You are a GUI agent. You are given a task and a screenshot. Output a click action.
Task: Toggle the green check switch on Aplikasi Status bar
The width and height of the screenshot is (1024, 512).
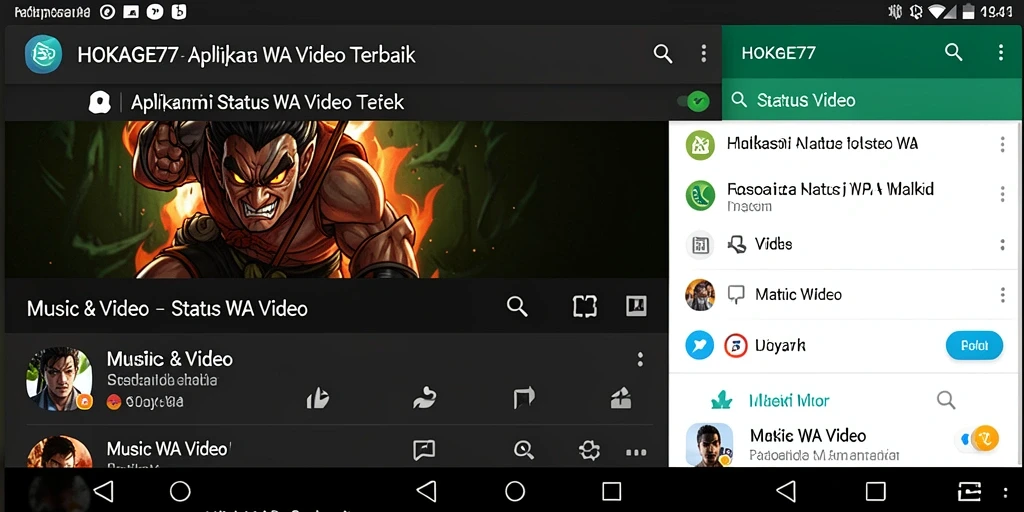694,101
